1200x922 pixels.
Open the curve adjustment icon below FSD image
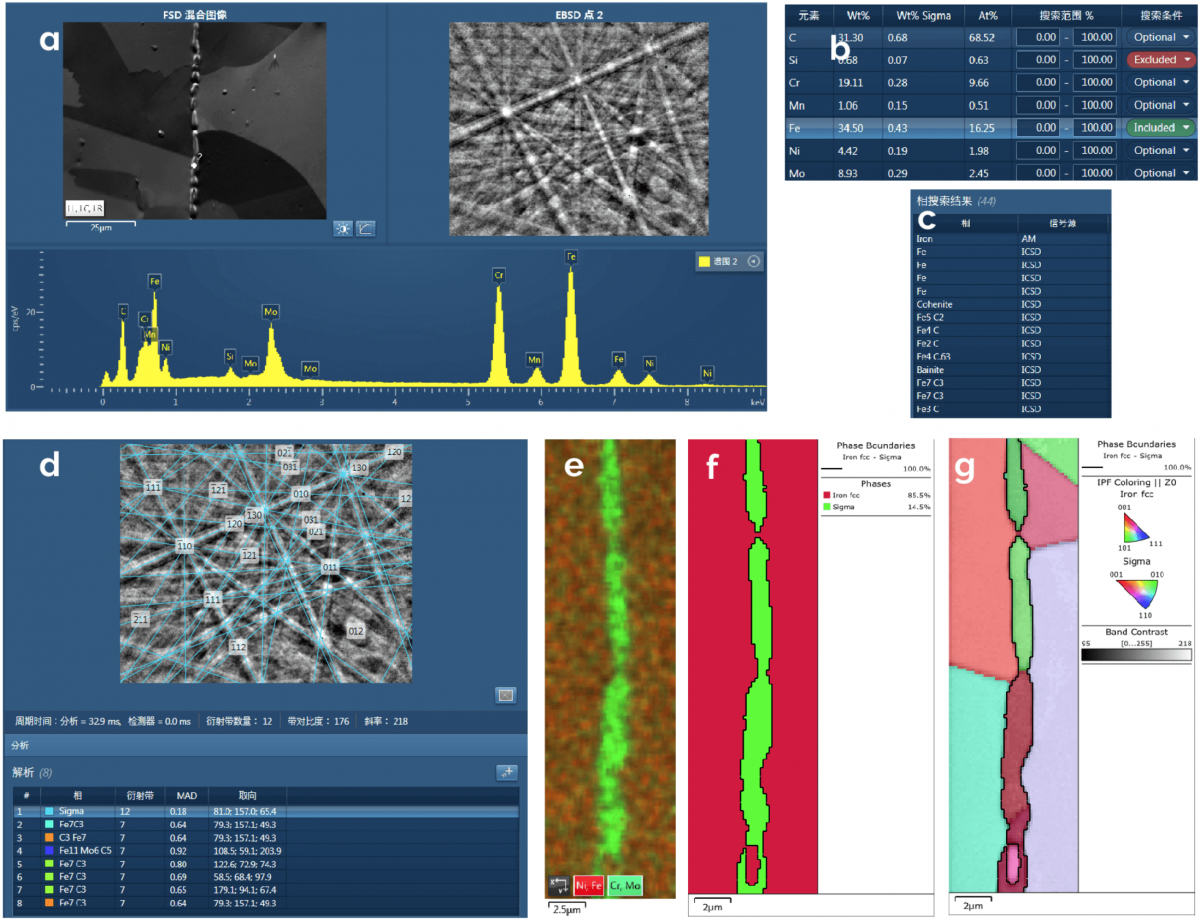(366, 228)
